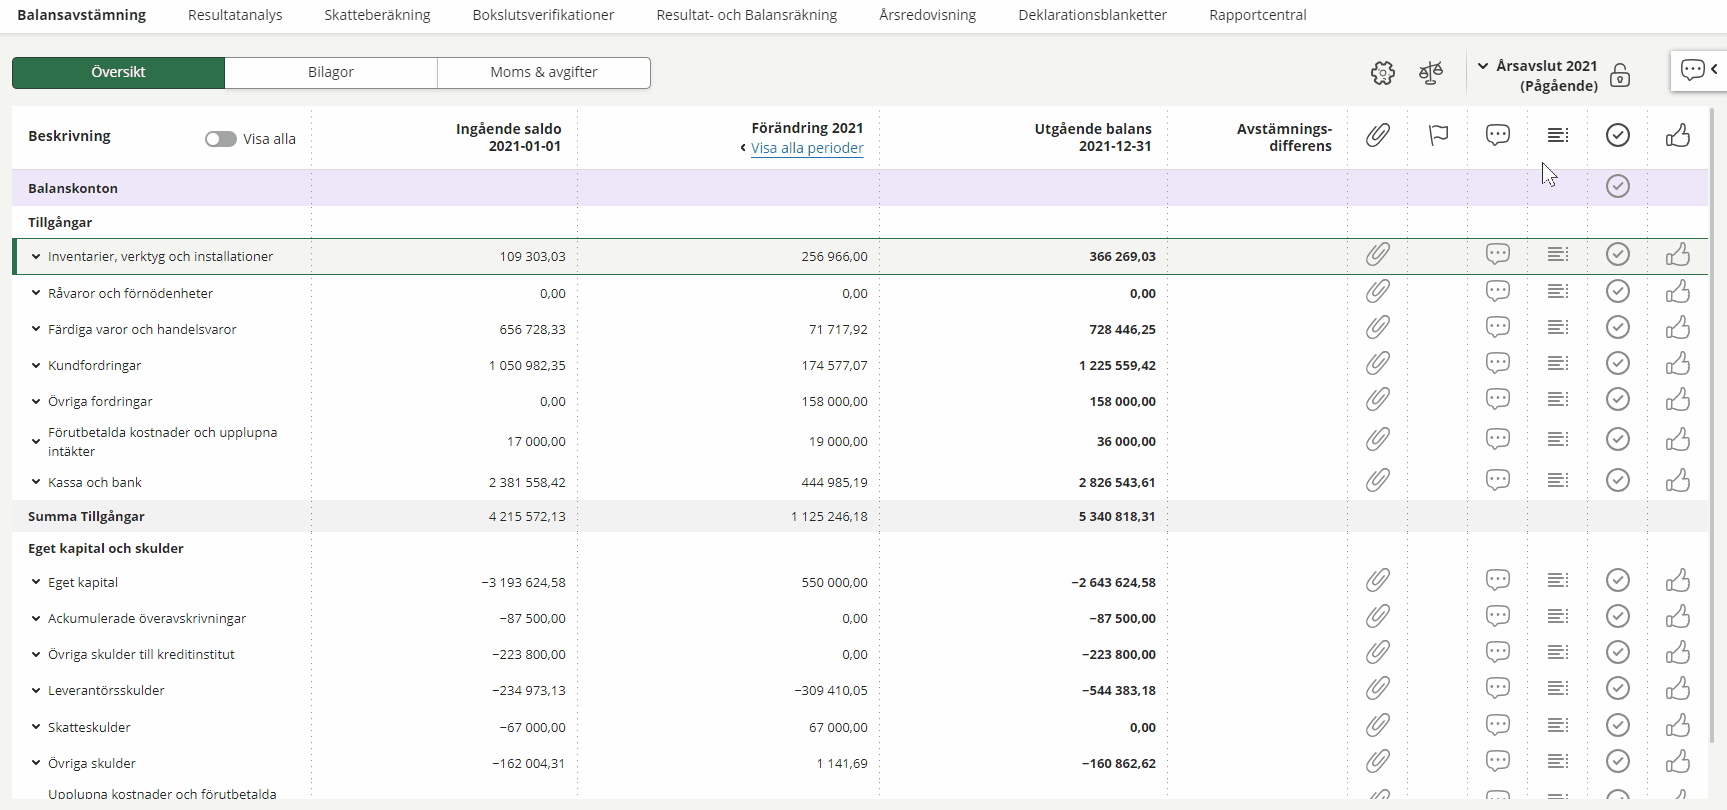This screenshot has width=1727, height=810.
Task: Open settings gear icon in toolbar
Action: coord(1382,73)
